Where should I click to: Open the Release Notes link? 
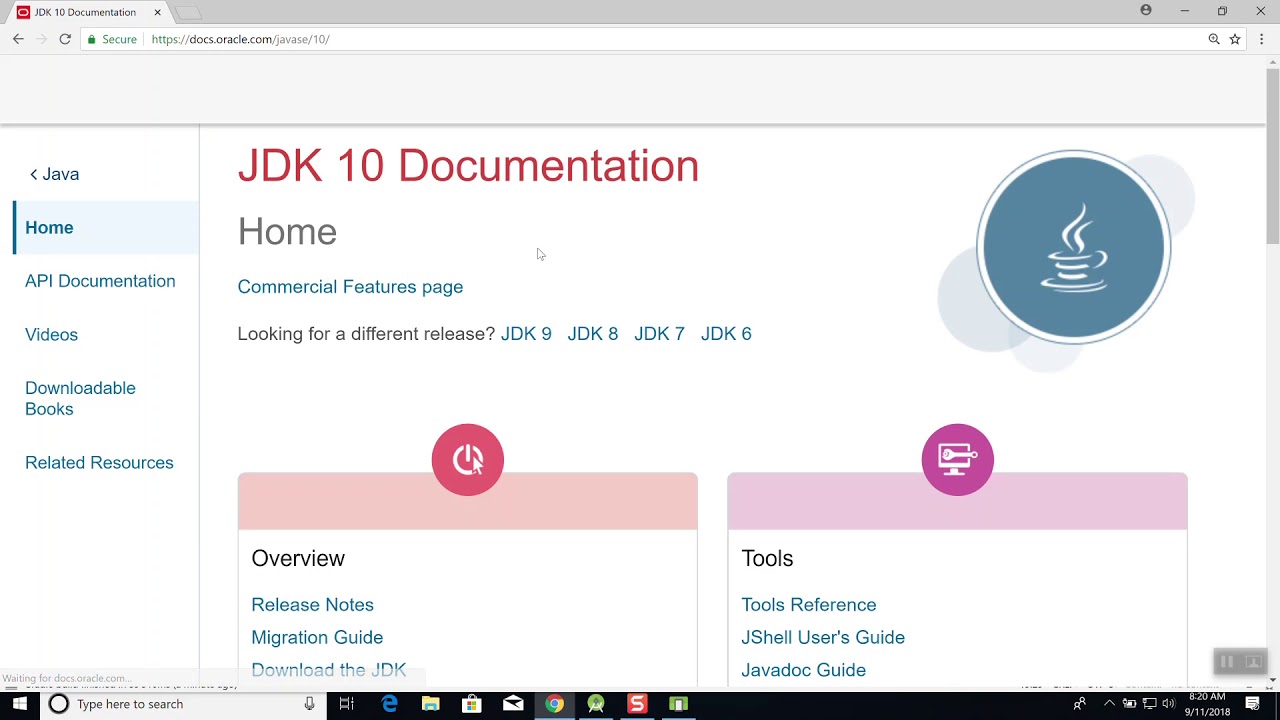point(312,605)
